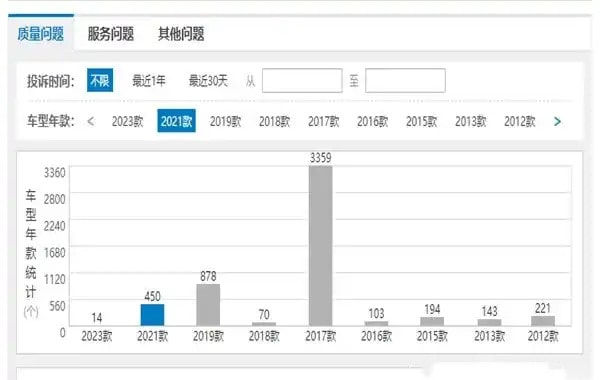Image resolution: width=600 pixels, height=380 pixels.
Task: Select the 质量问题 tab
Action: pyautogui.click(x=41, y=34)
